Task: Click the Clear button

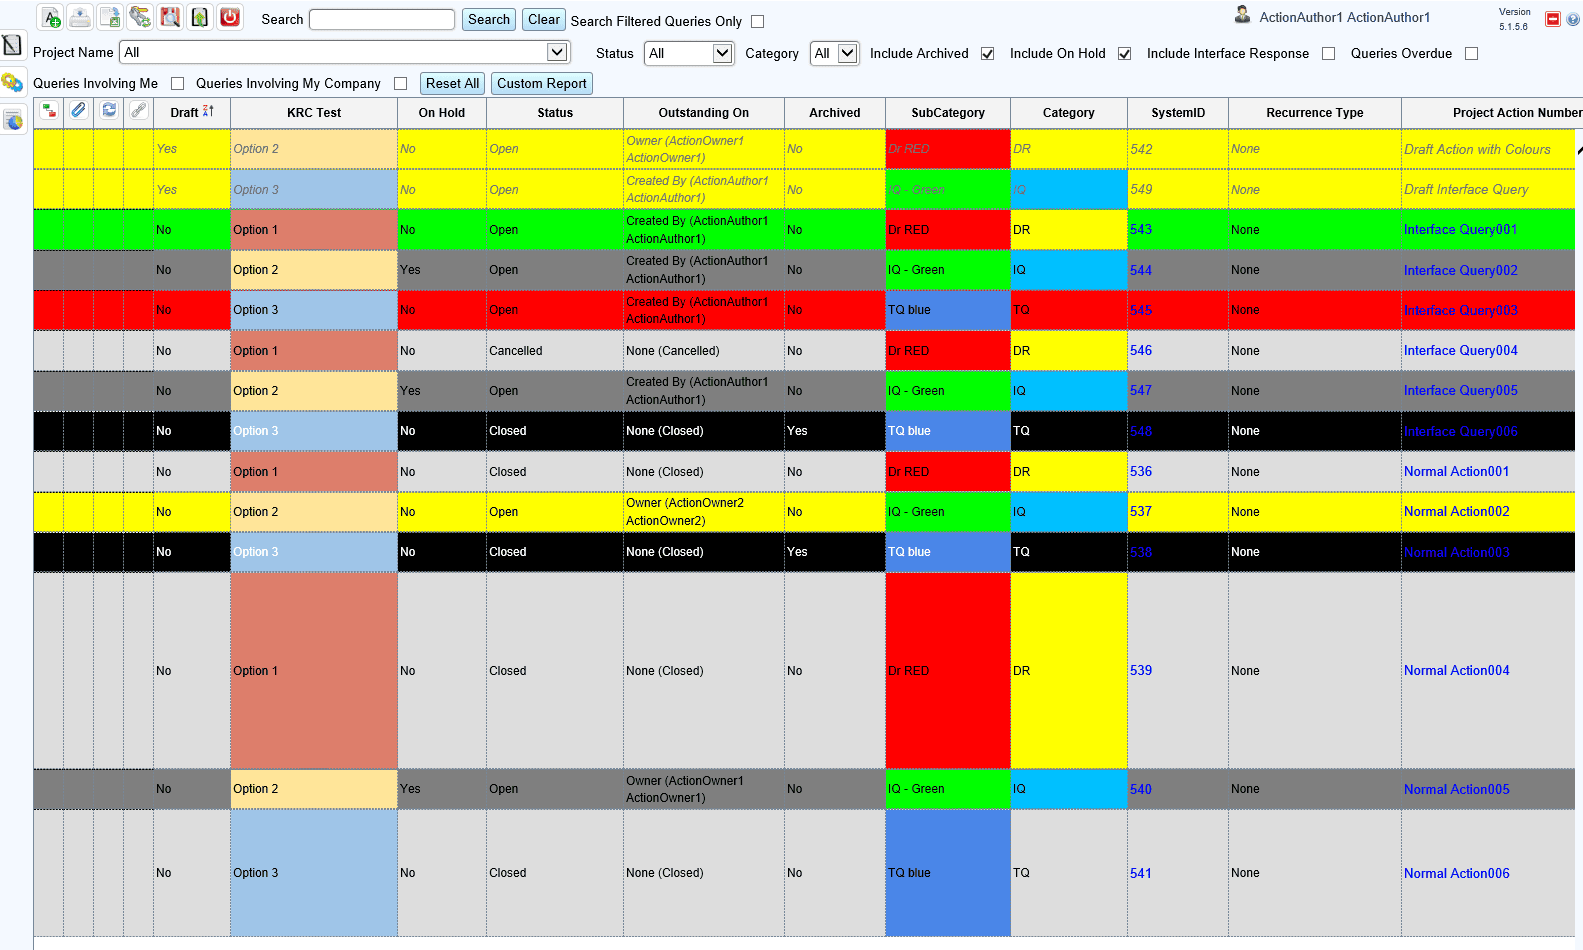Action: 544,20
